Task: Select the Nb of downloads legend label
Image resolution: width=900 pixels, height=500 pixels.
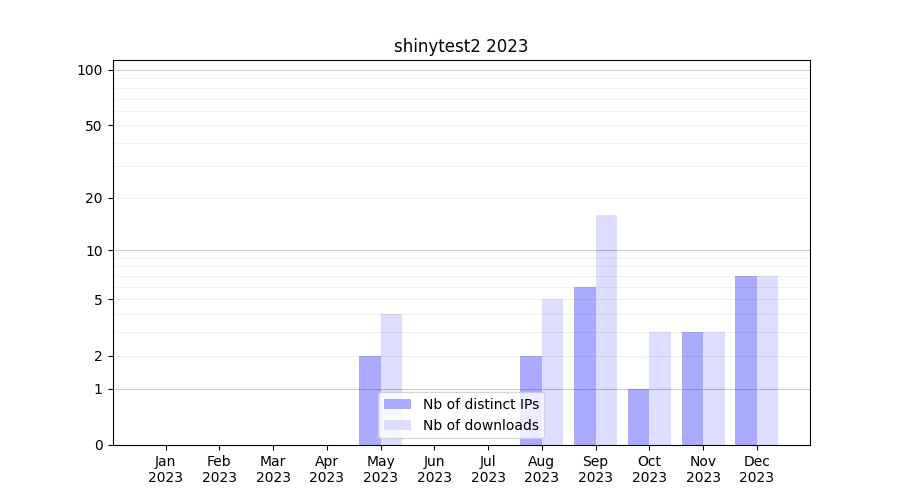Action: coord(480,425)
